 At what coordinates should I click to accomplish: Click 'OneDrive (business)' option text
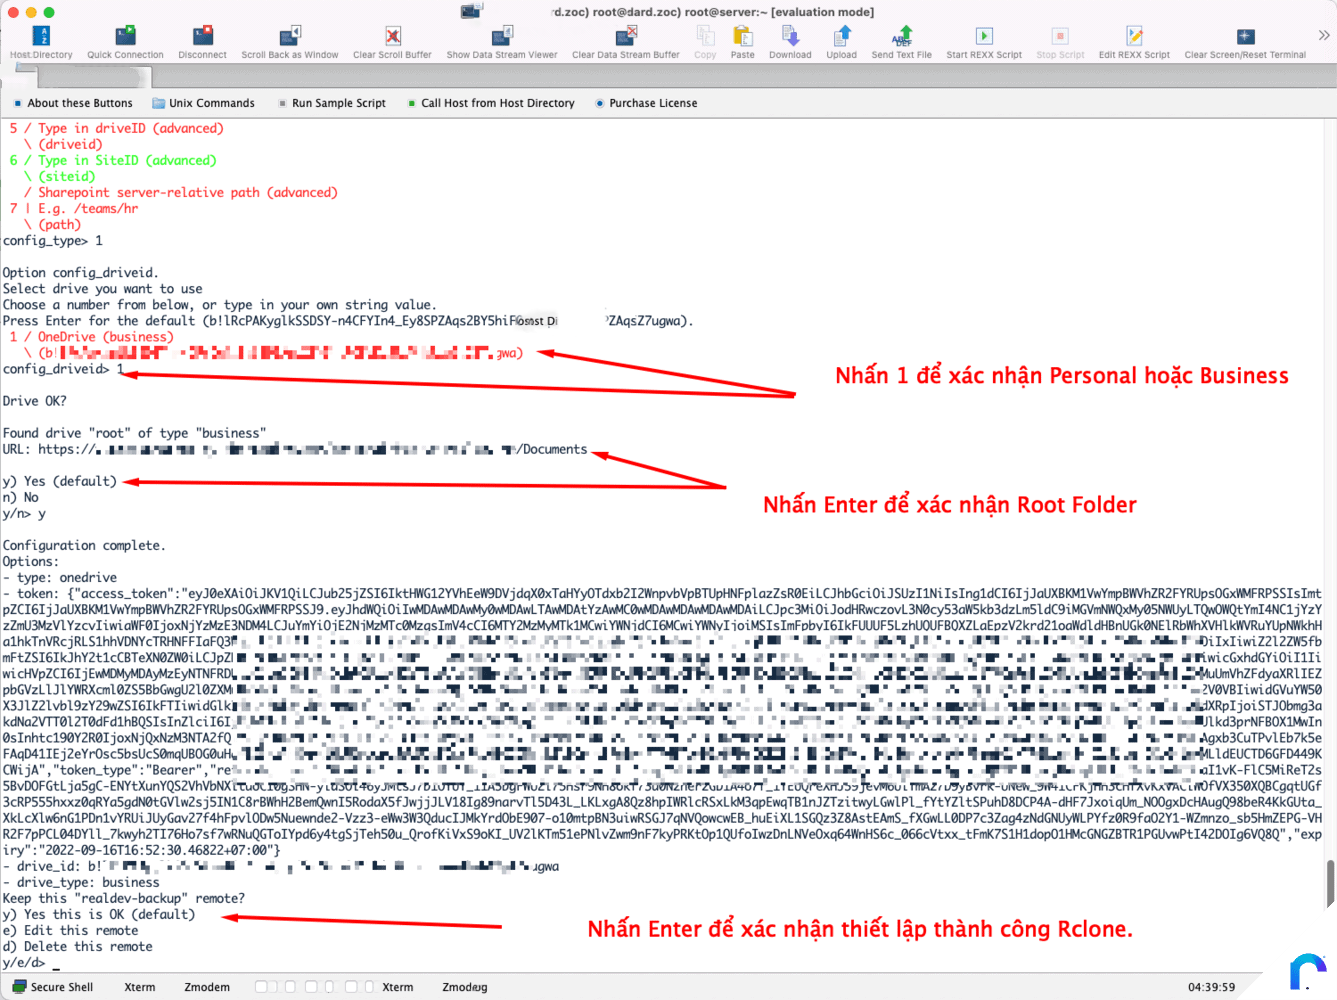point(105,337)
